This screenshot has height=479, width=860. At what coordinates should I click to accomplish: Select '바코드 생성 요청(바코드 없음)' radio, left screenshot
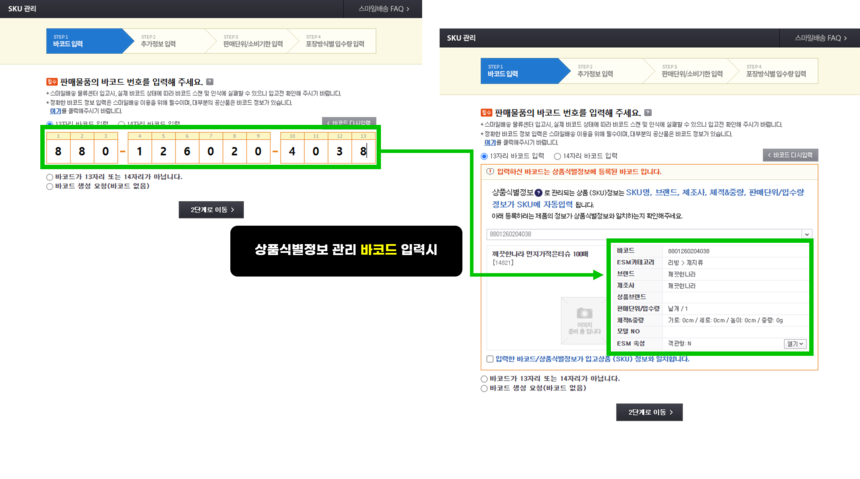[50, 187]
